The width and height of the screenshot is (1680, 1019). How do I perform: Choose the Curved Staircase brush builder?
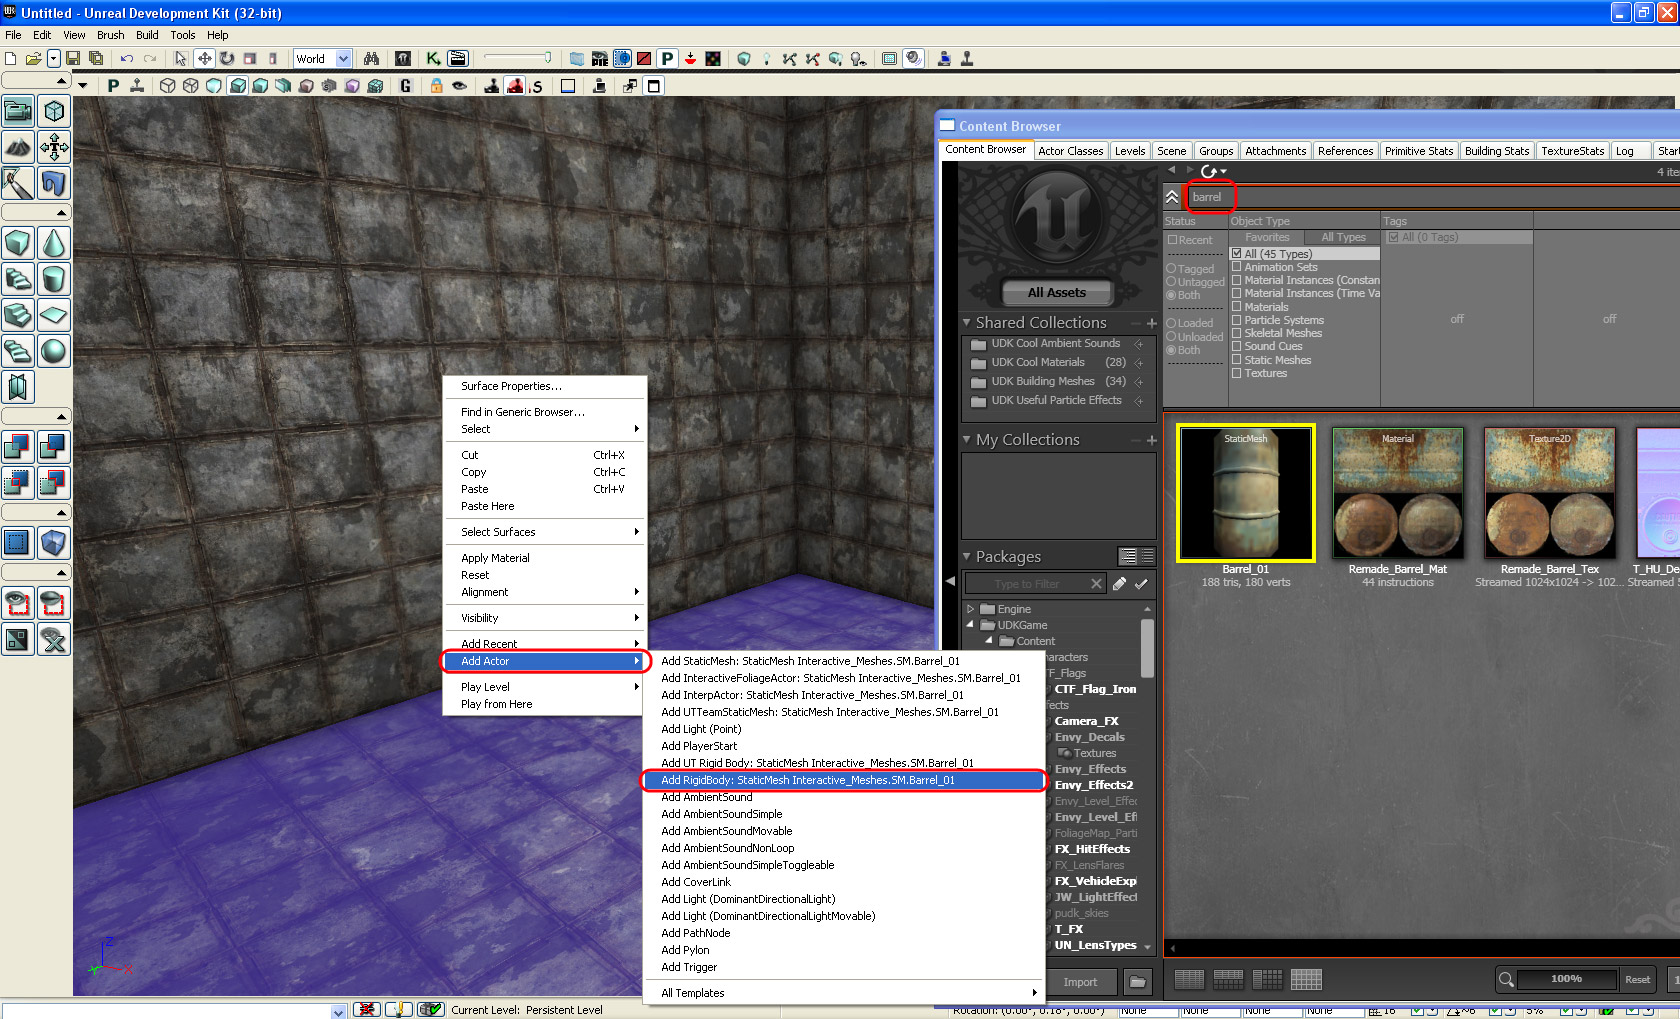tap(18, 279)
